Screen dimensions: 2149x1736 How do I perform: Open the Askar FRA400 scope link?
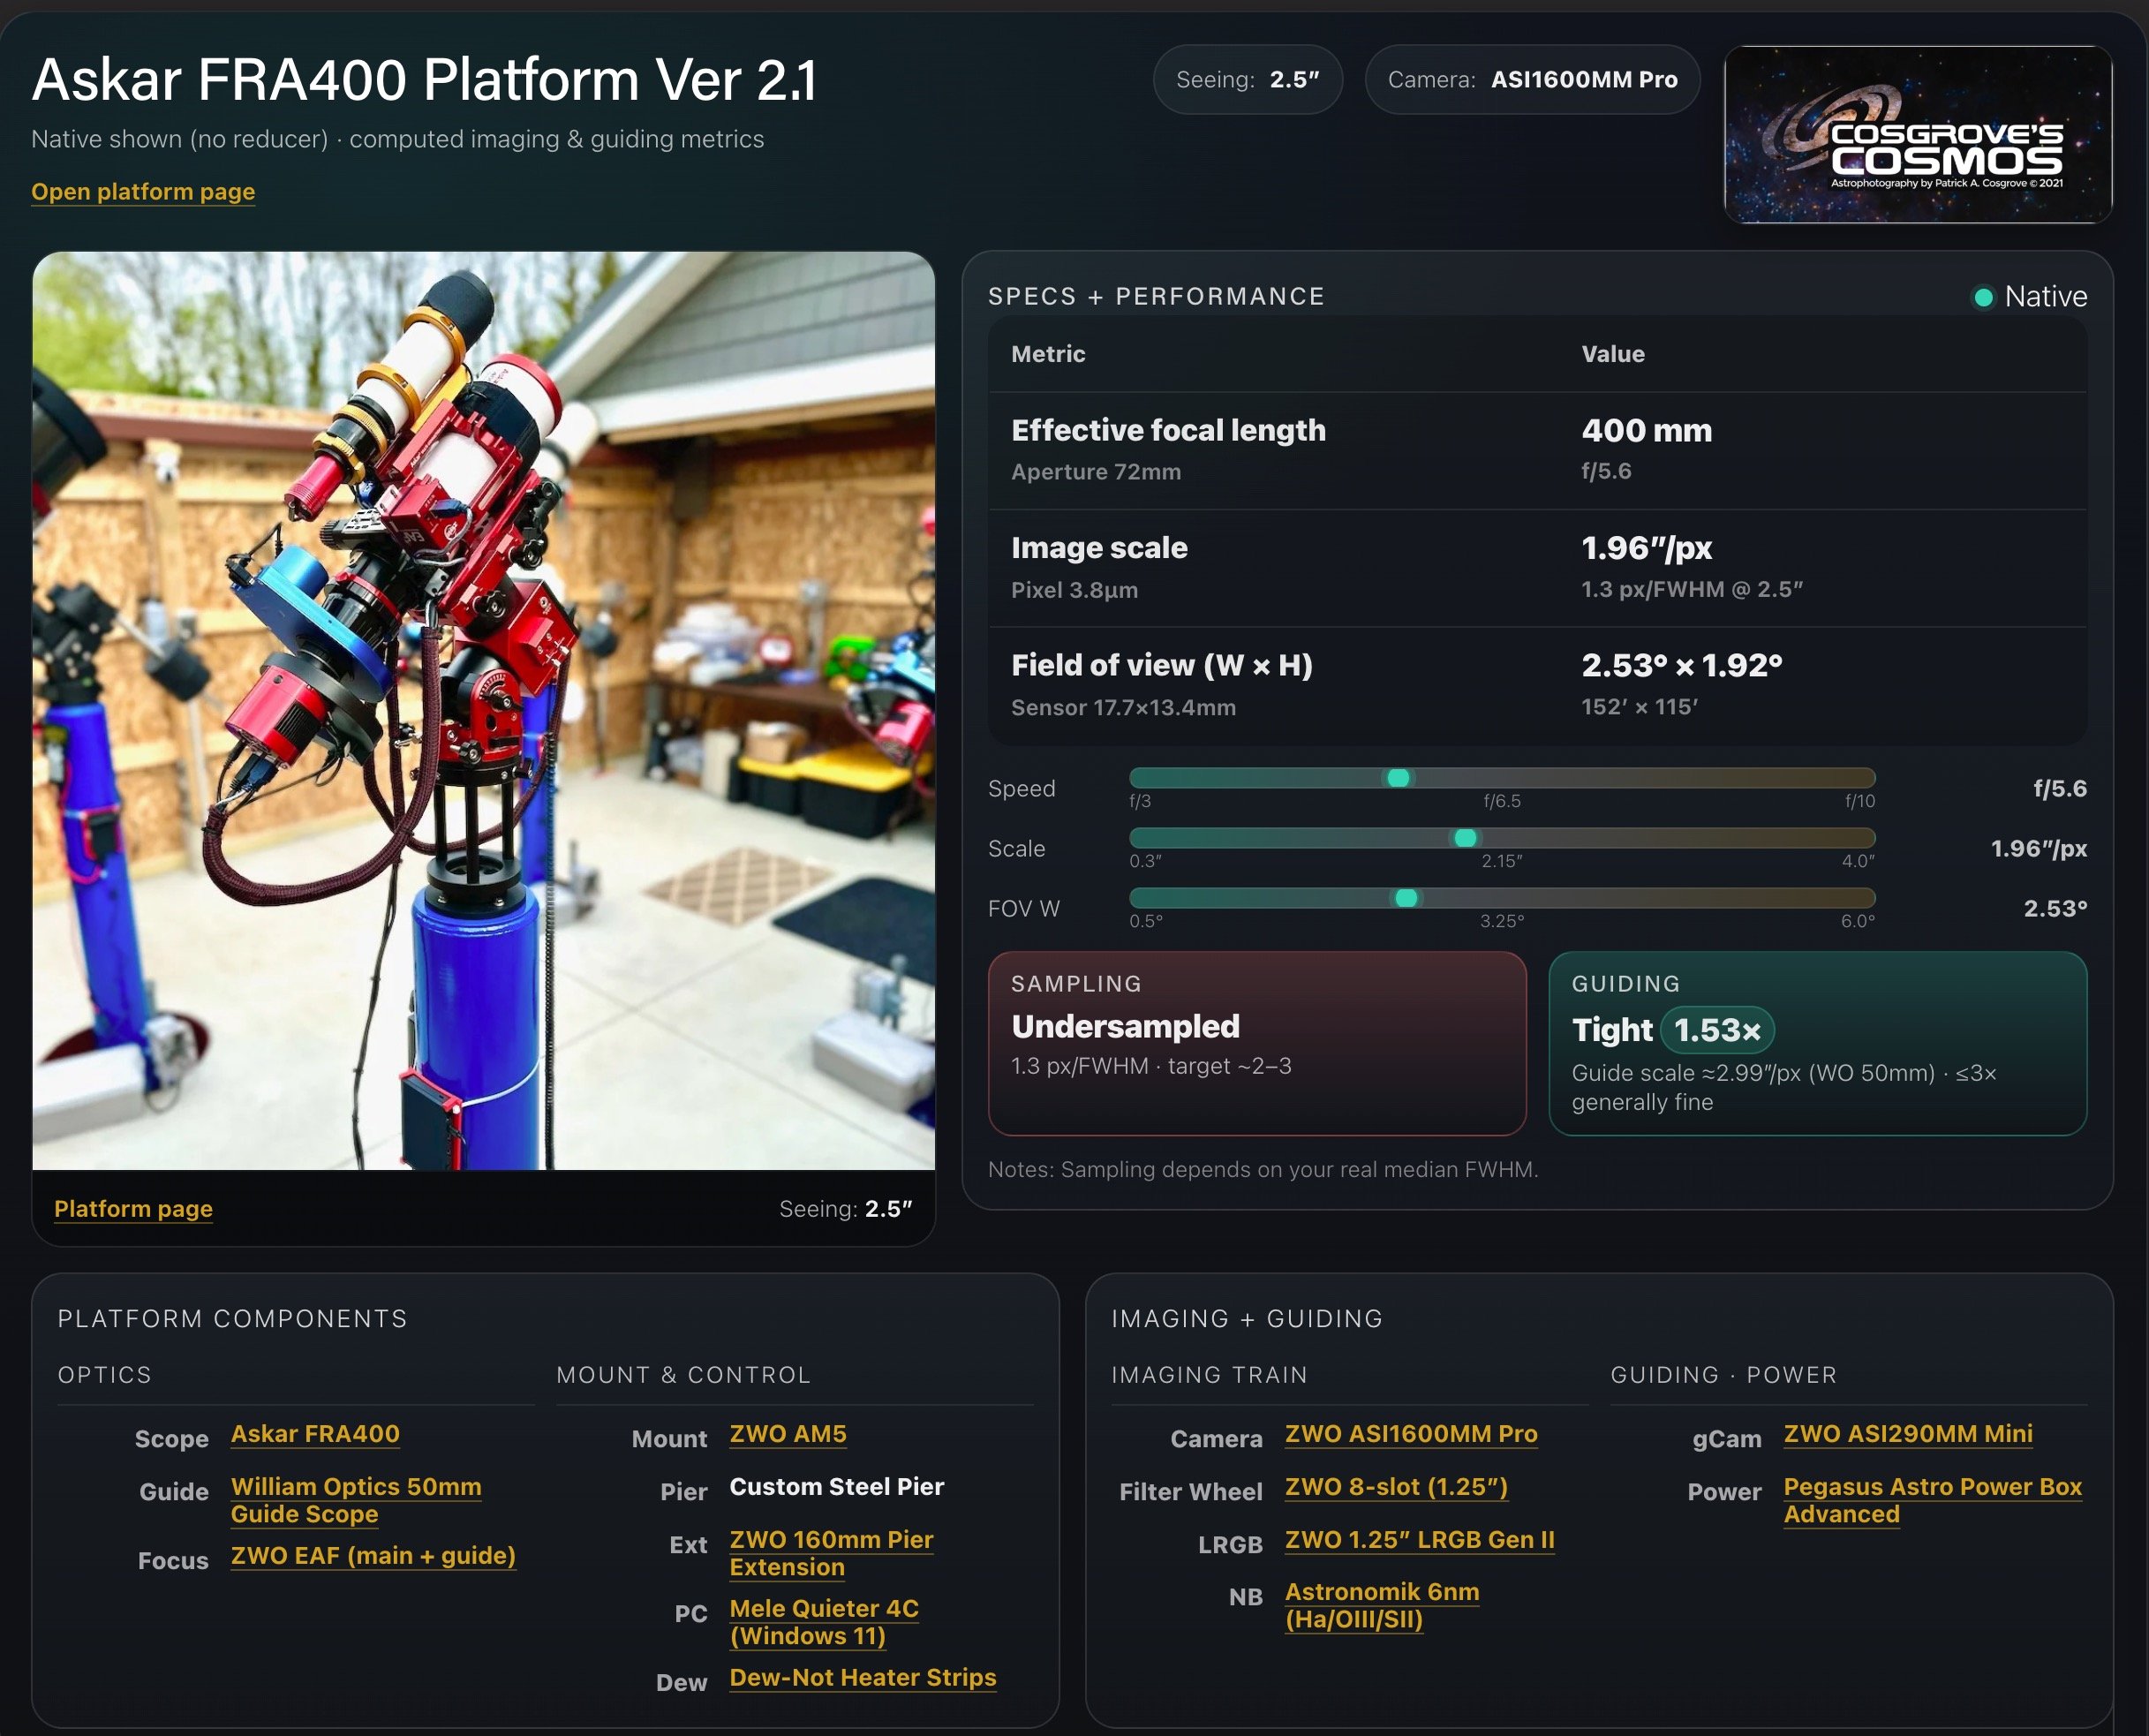pyautogui.click(x=315, y=1434)
